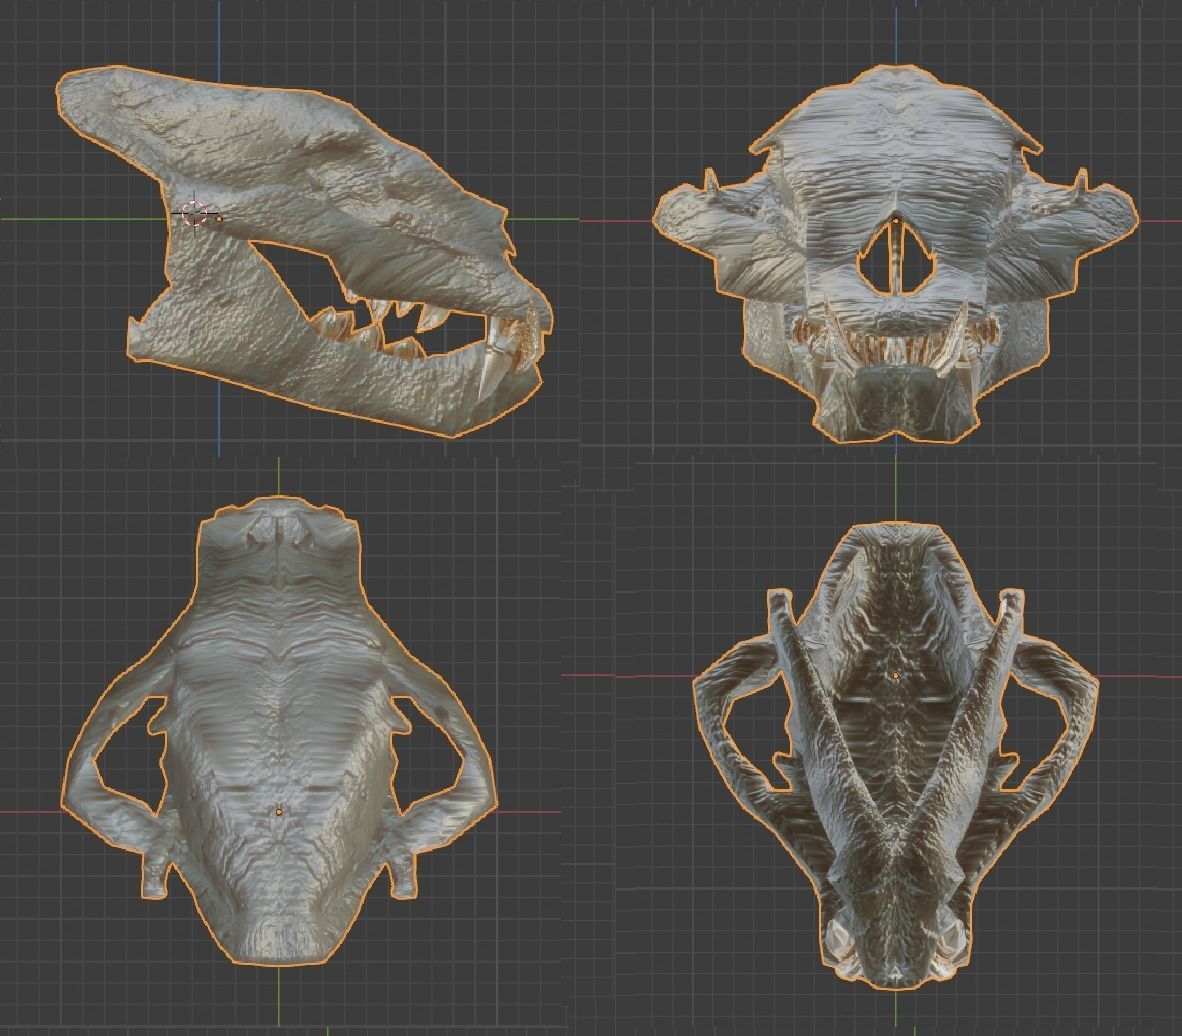Screen dimensions: 1182x1036
Task: Click the orange origin dot on front-view skull
Action: tap(896, 221)
